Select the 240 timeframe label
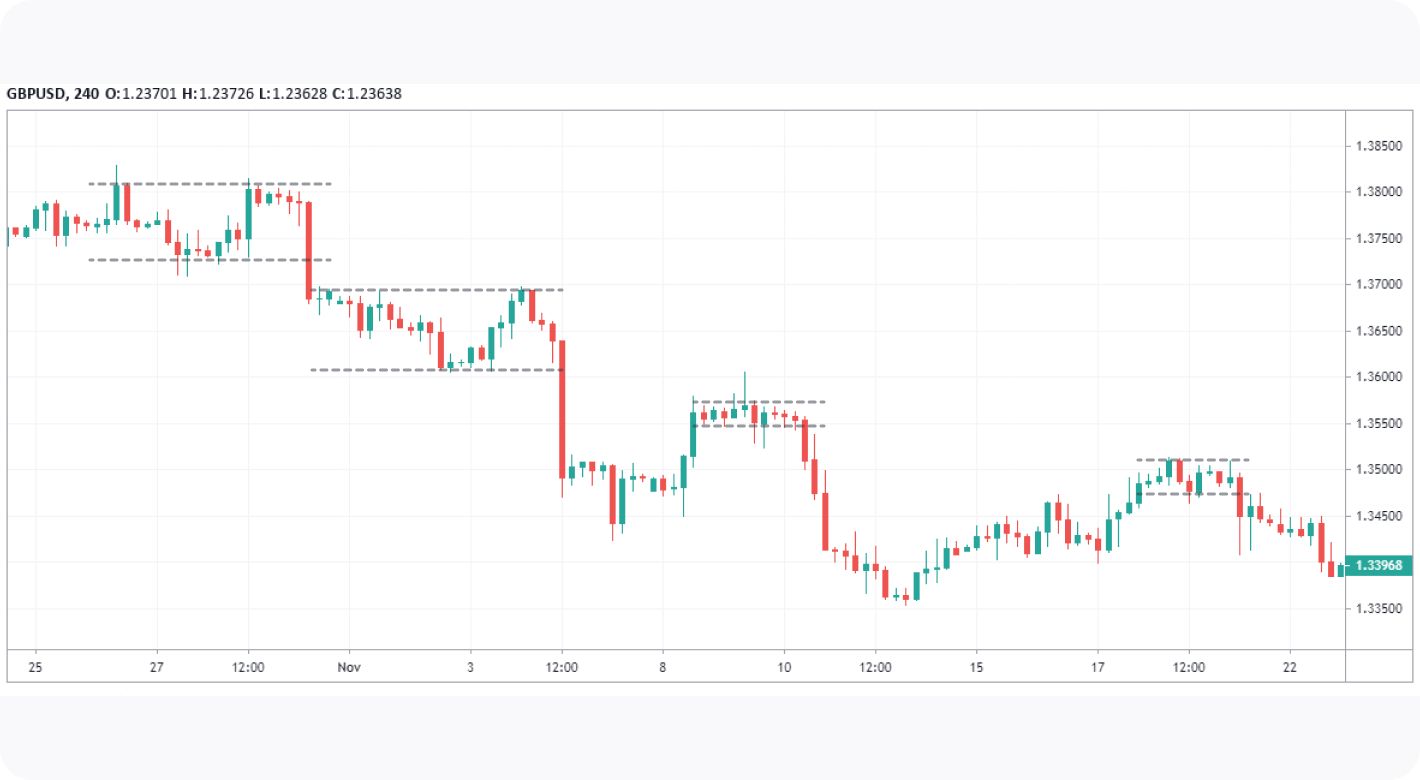Viewport: 1420px width, 780px height. pos(86,94)
